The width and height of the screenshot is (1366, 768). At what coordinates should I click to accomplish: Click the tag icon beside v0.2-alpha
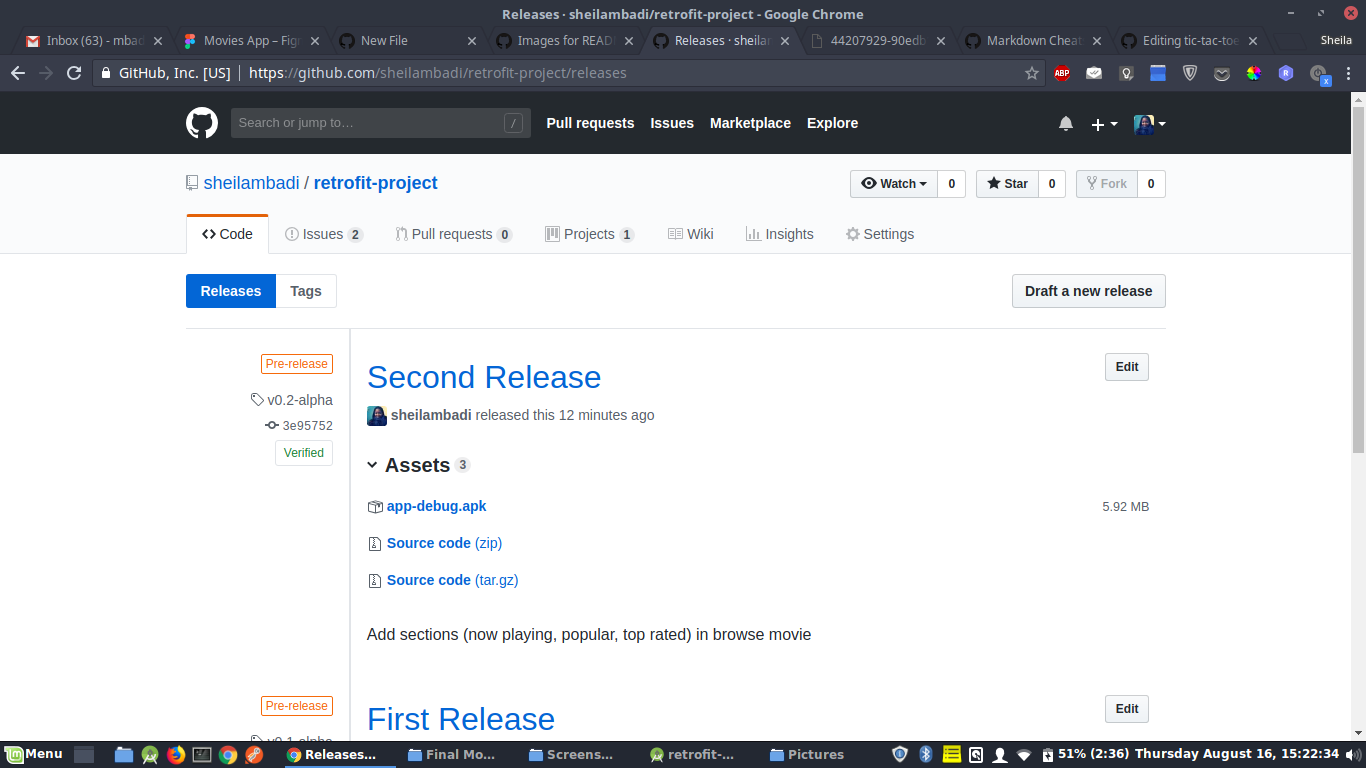pos(257,399)
